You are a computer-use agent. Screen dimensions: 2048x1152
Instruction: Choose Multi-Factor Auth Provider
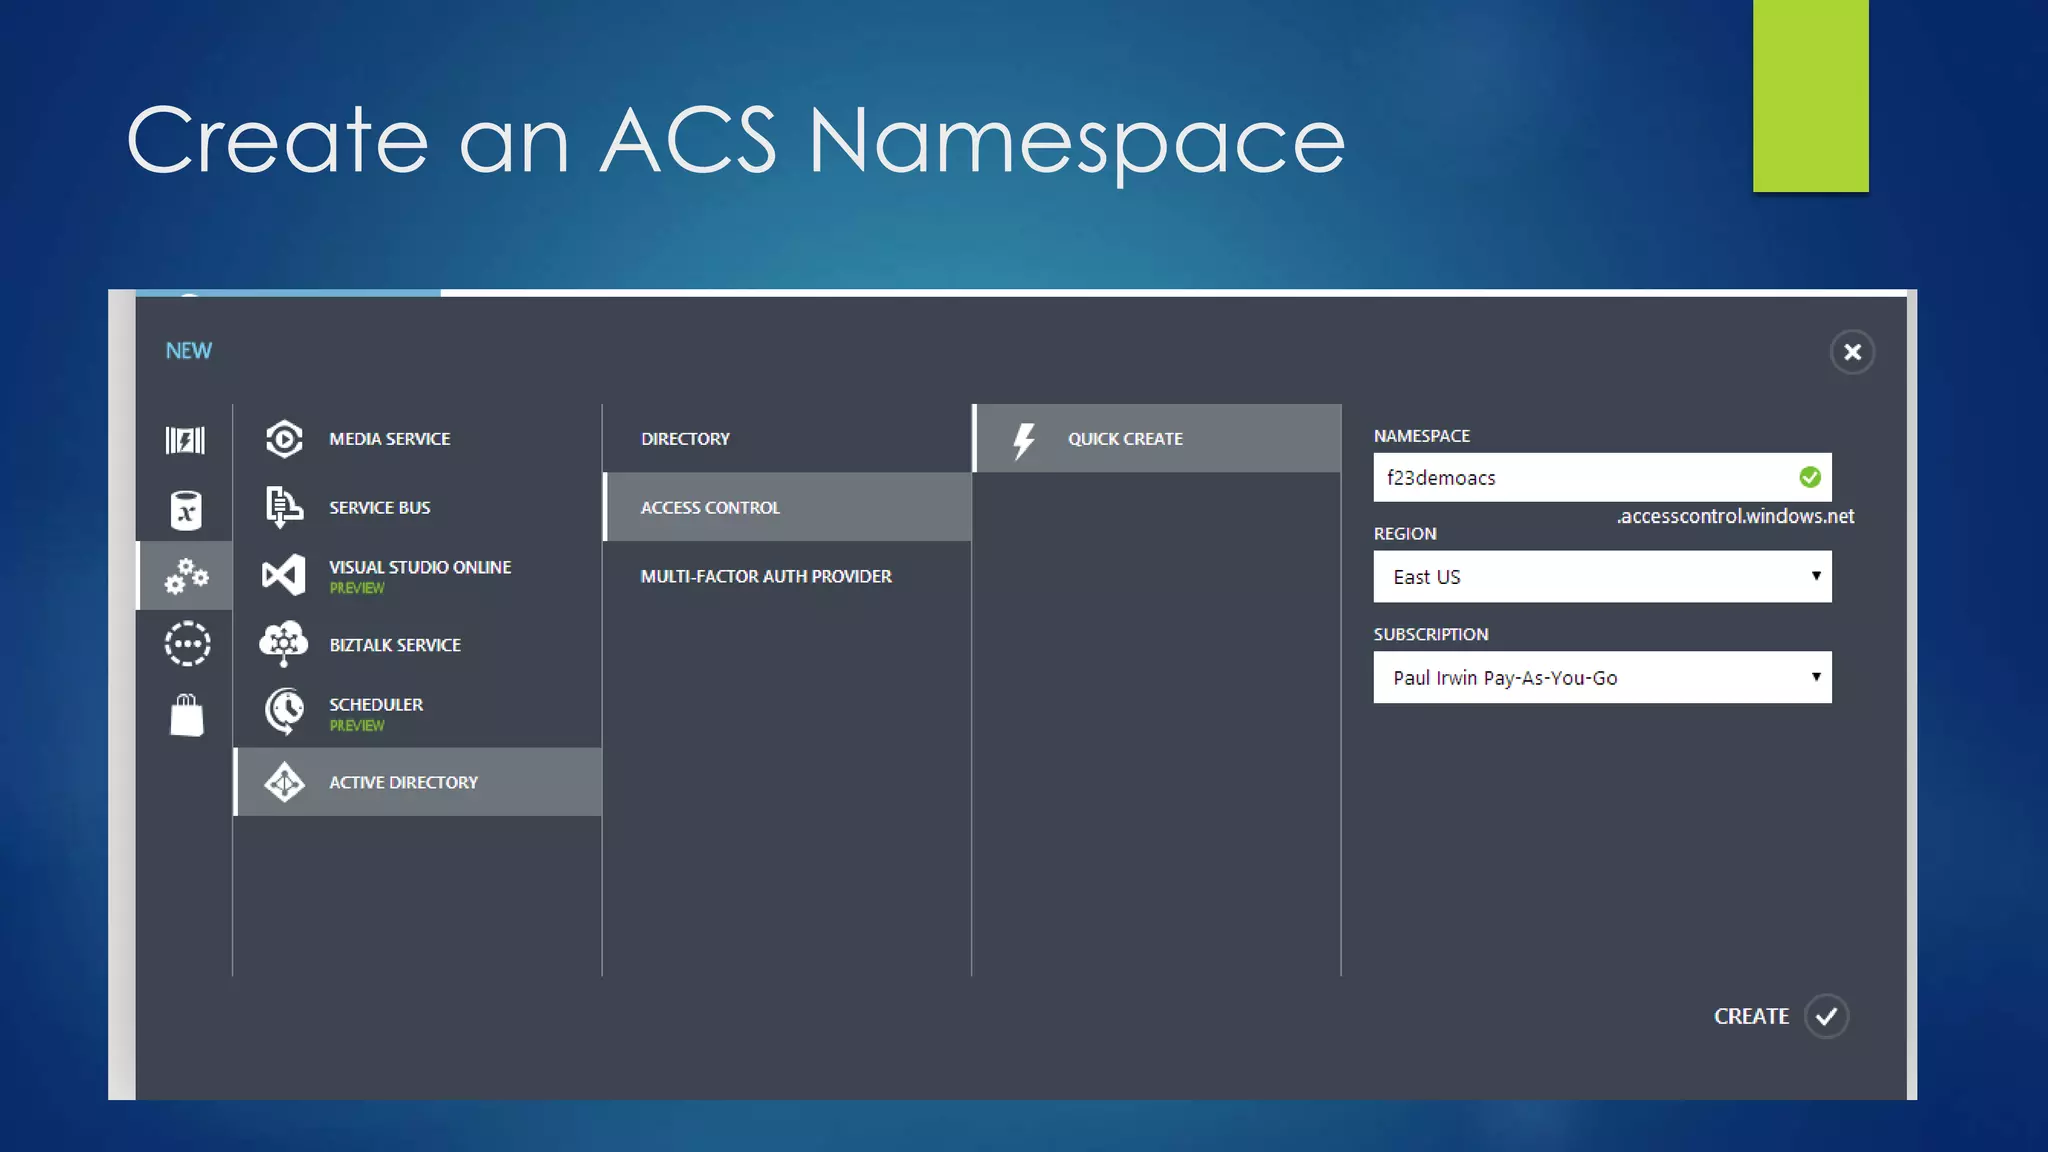(766, 576)
